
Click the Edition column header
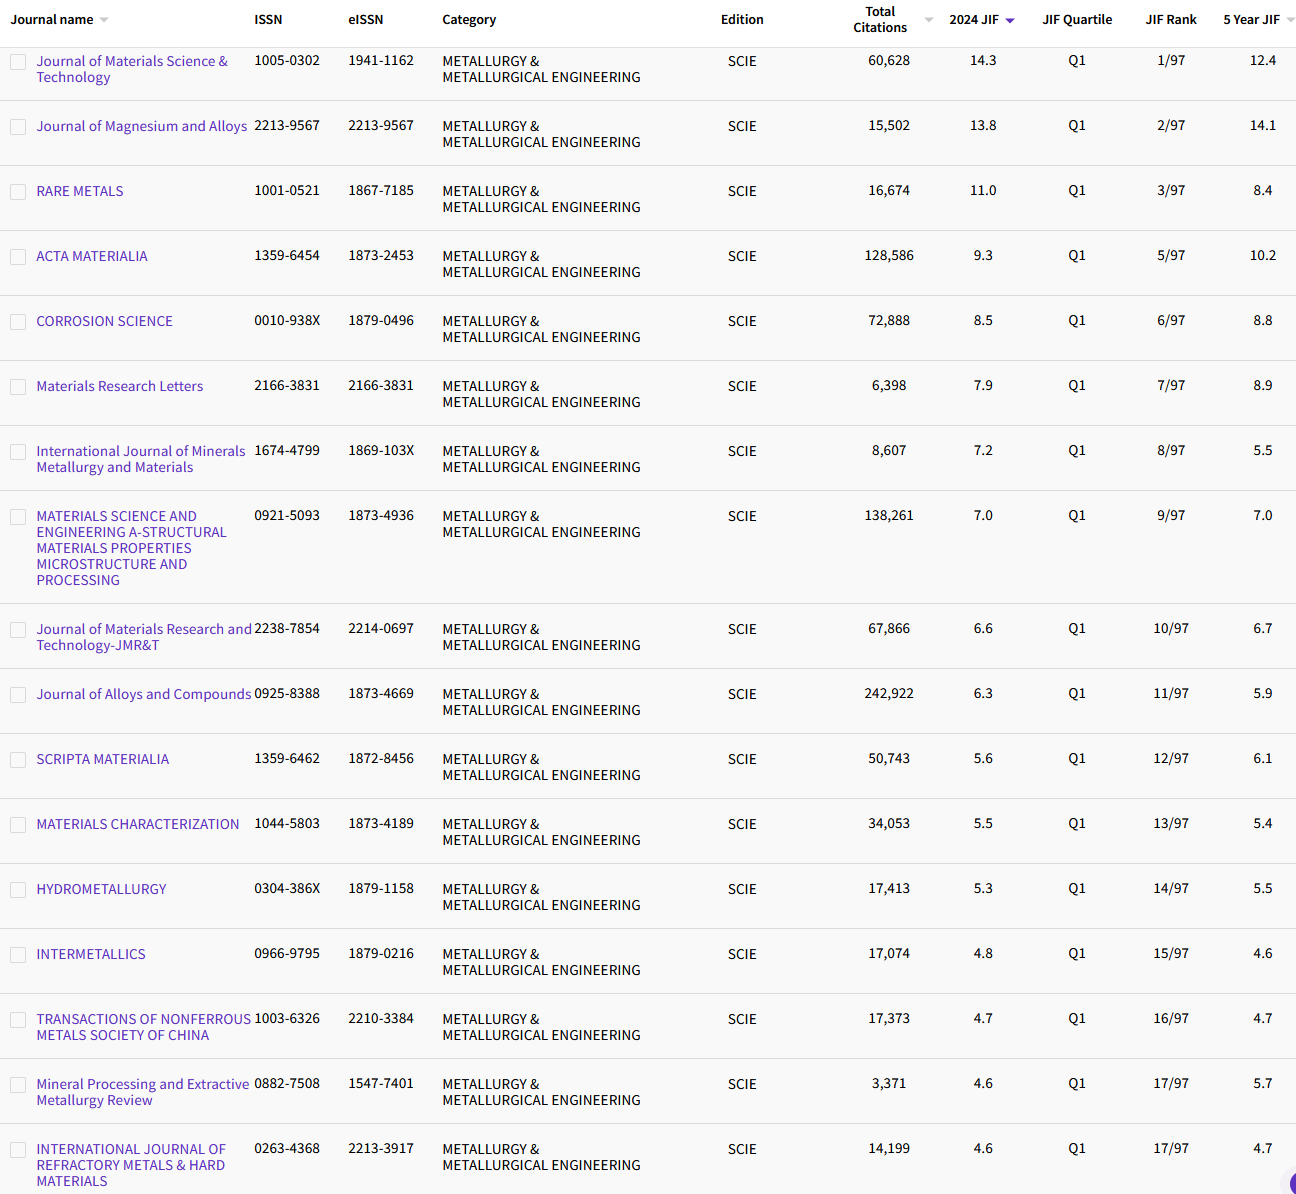(x=742, y=18)
